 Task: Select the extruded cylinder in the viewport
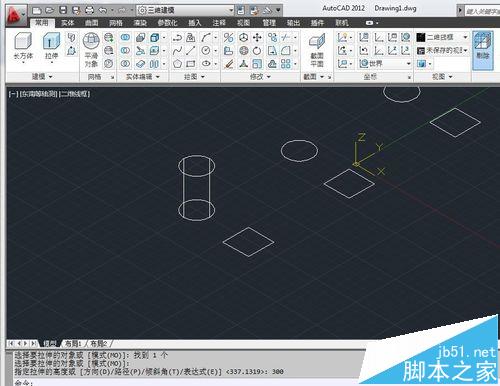point(197,188)
